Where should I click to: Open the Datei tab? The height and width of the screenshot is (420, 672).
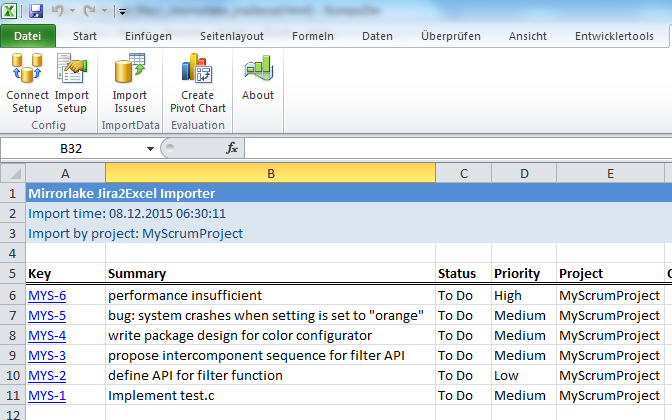[28, 36]
